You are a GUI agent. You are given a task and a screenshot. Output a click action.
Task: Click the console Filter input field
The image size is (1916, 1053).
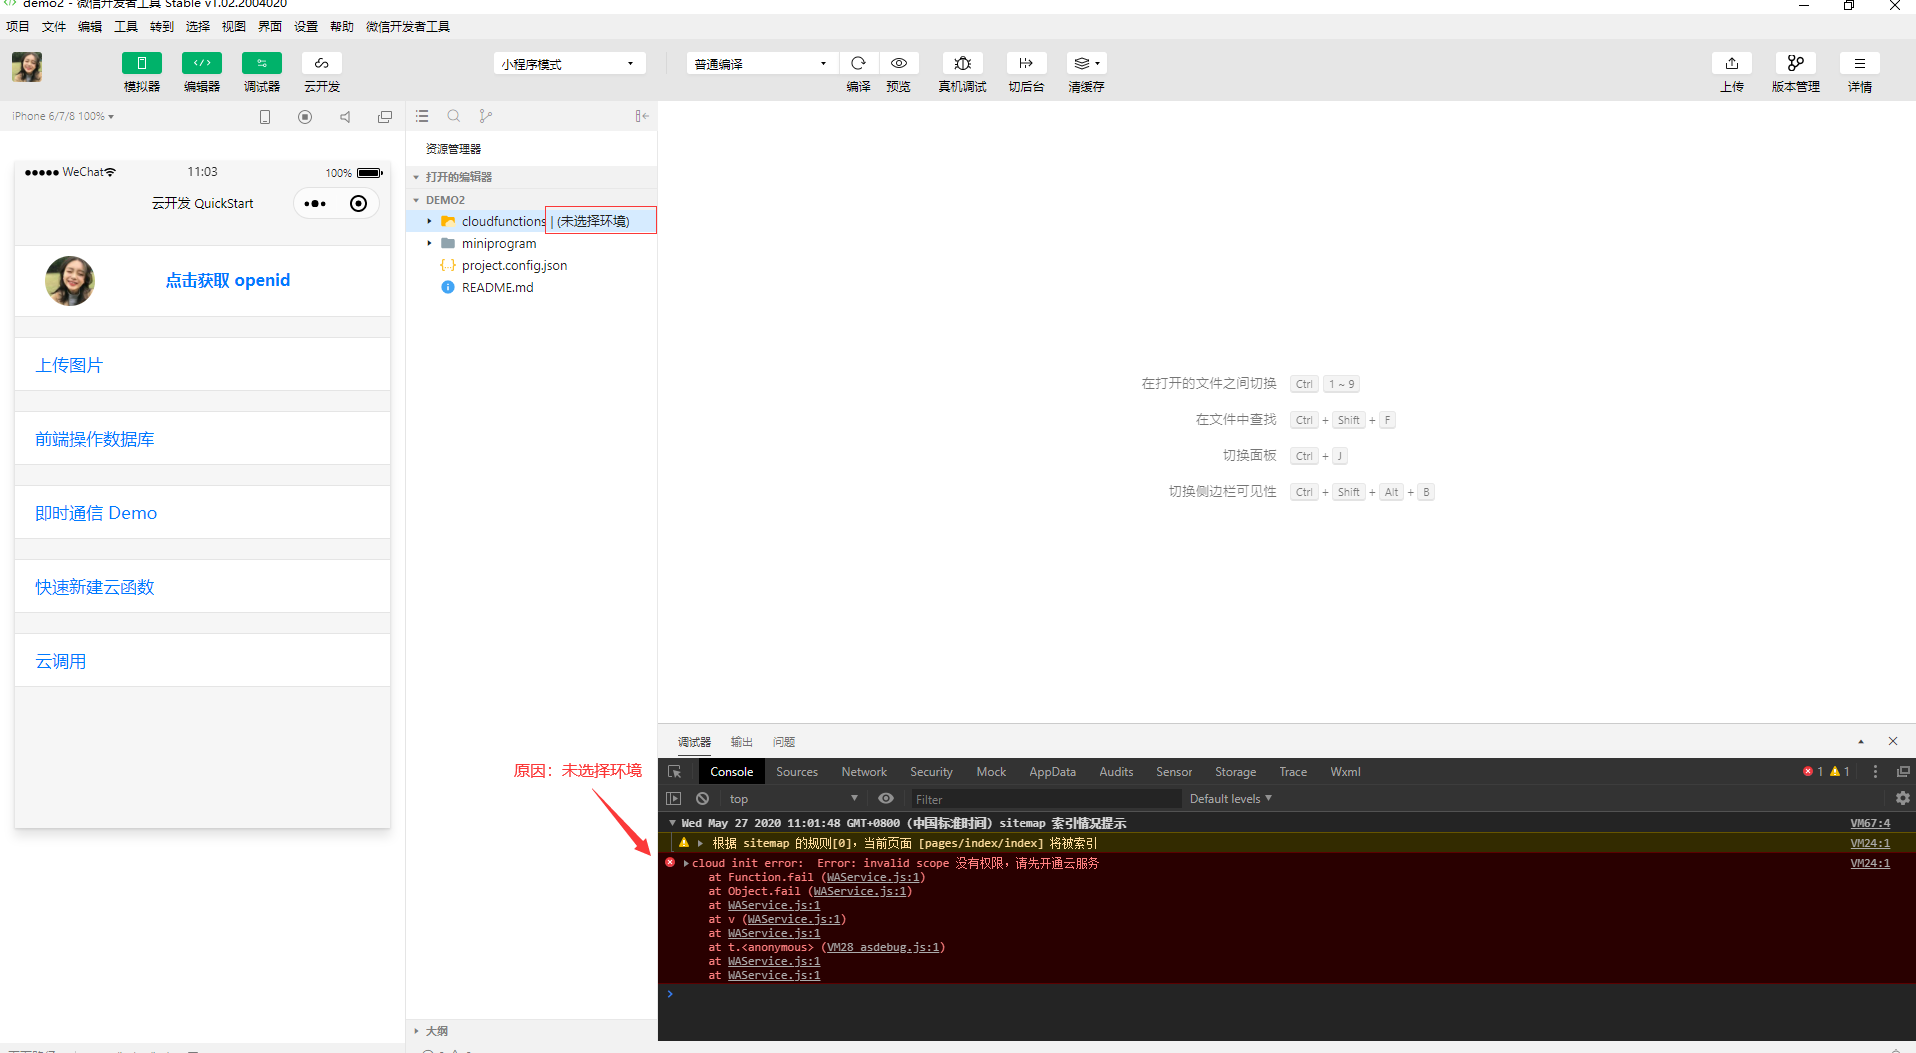point(1045,799)
